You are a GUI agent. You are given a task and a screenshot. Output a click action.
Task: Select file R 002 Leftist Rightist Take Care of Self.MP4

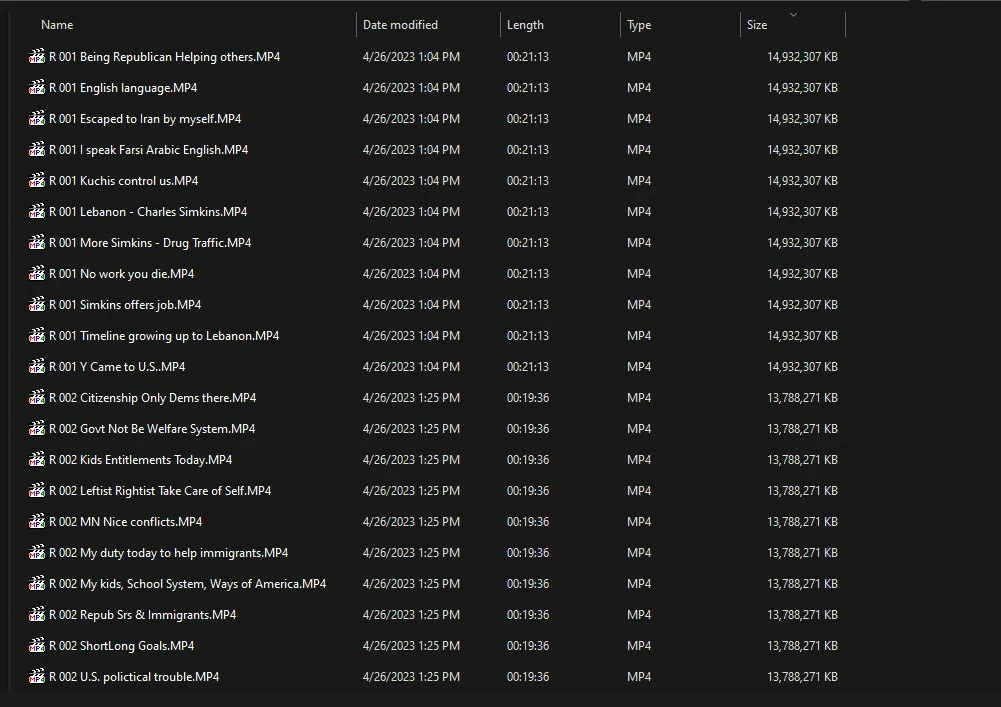pos(160,490)
